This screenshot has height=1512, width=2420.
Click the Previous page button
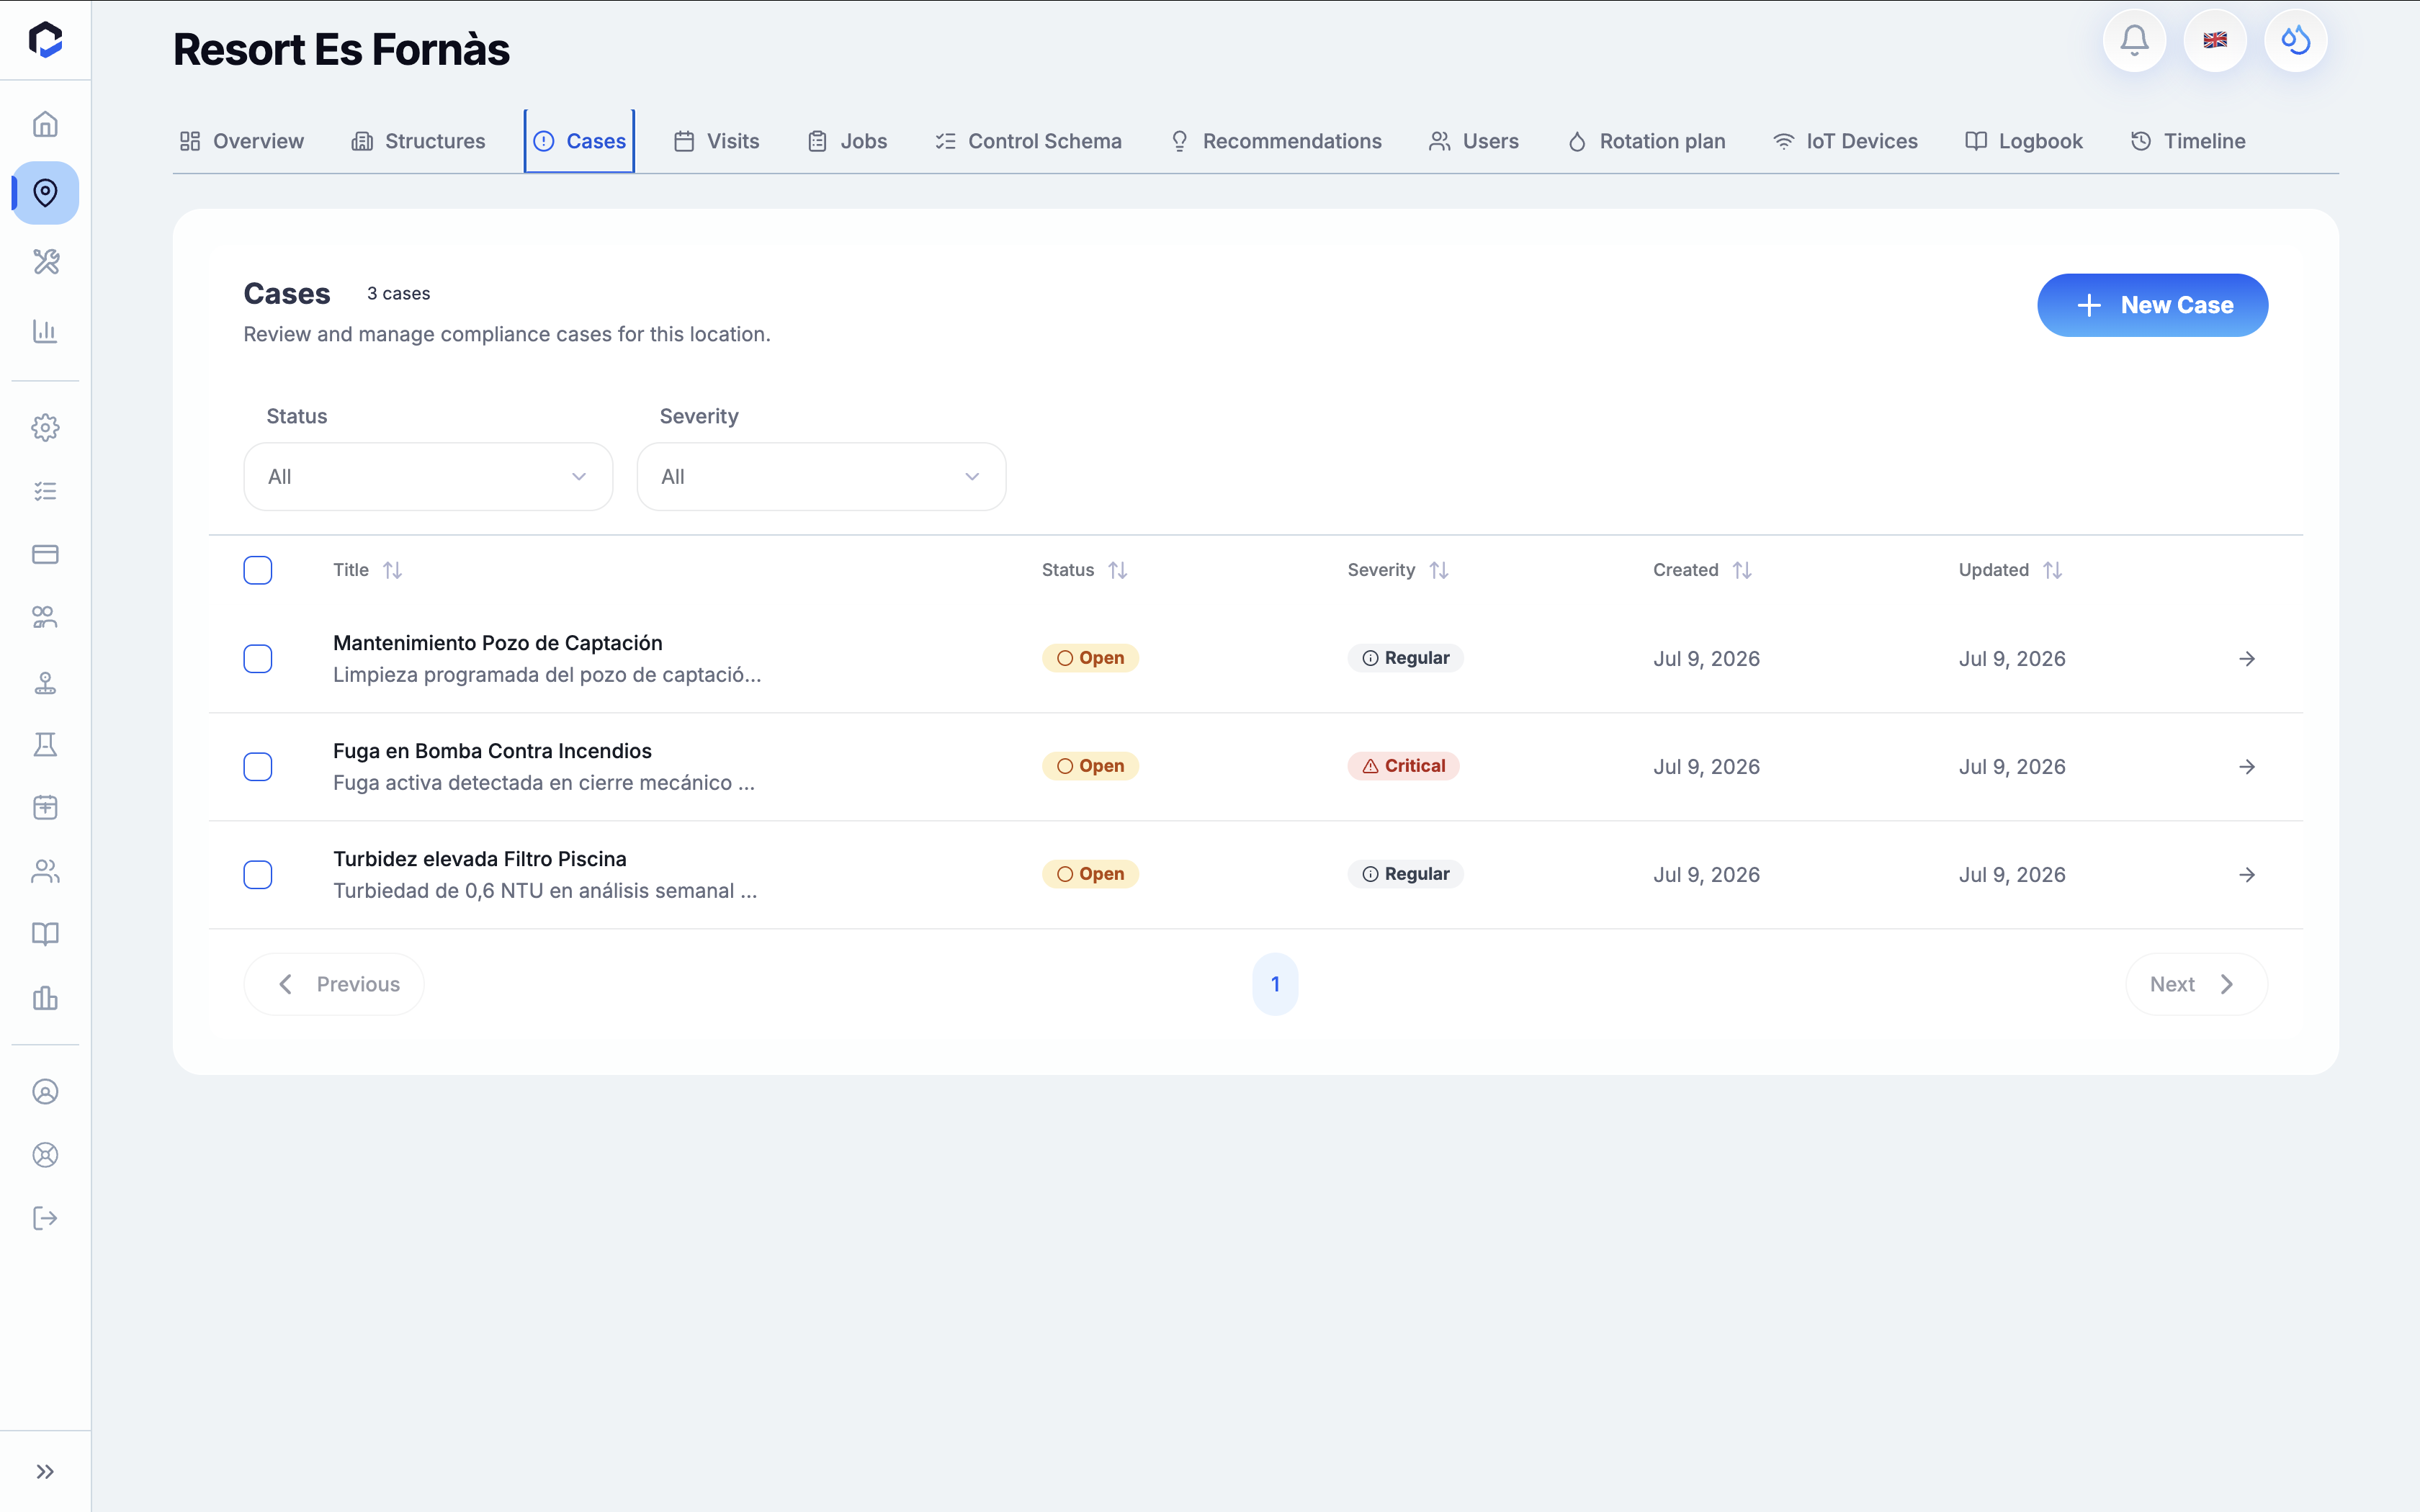[x=334, y=984]
